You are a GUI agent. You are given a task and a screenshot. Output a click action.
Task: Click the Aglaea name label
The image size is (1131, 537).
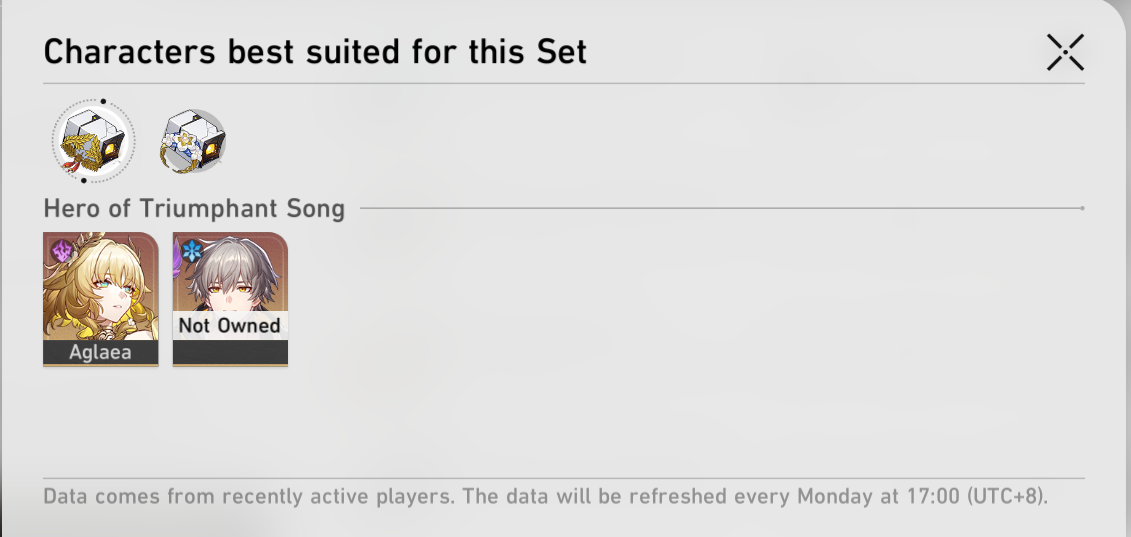point(100,352)
